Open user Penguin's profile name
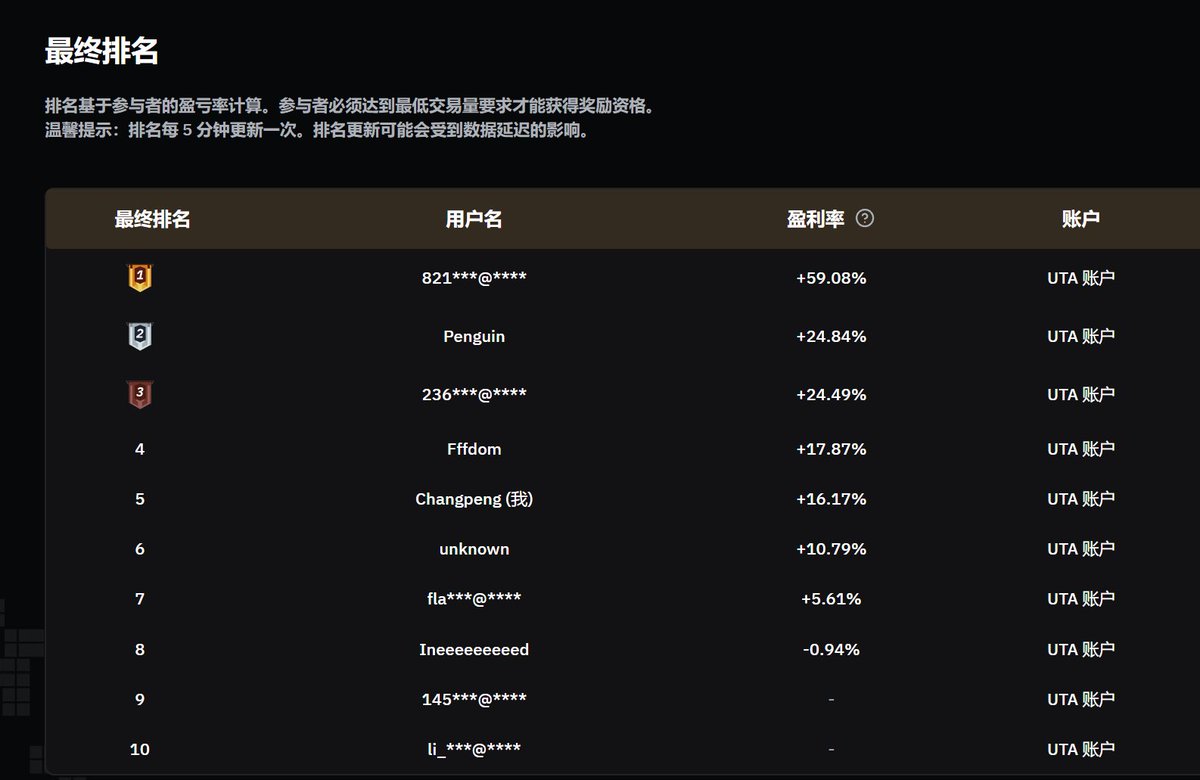The height and width of the screenshot is (780, 1200). point(474,337)
